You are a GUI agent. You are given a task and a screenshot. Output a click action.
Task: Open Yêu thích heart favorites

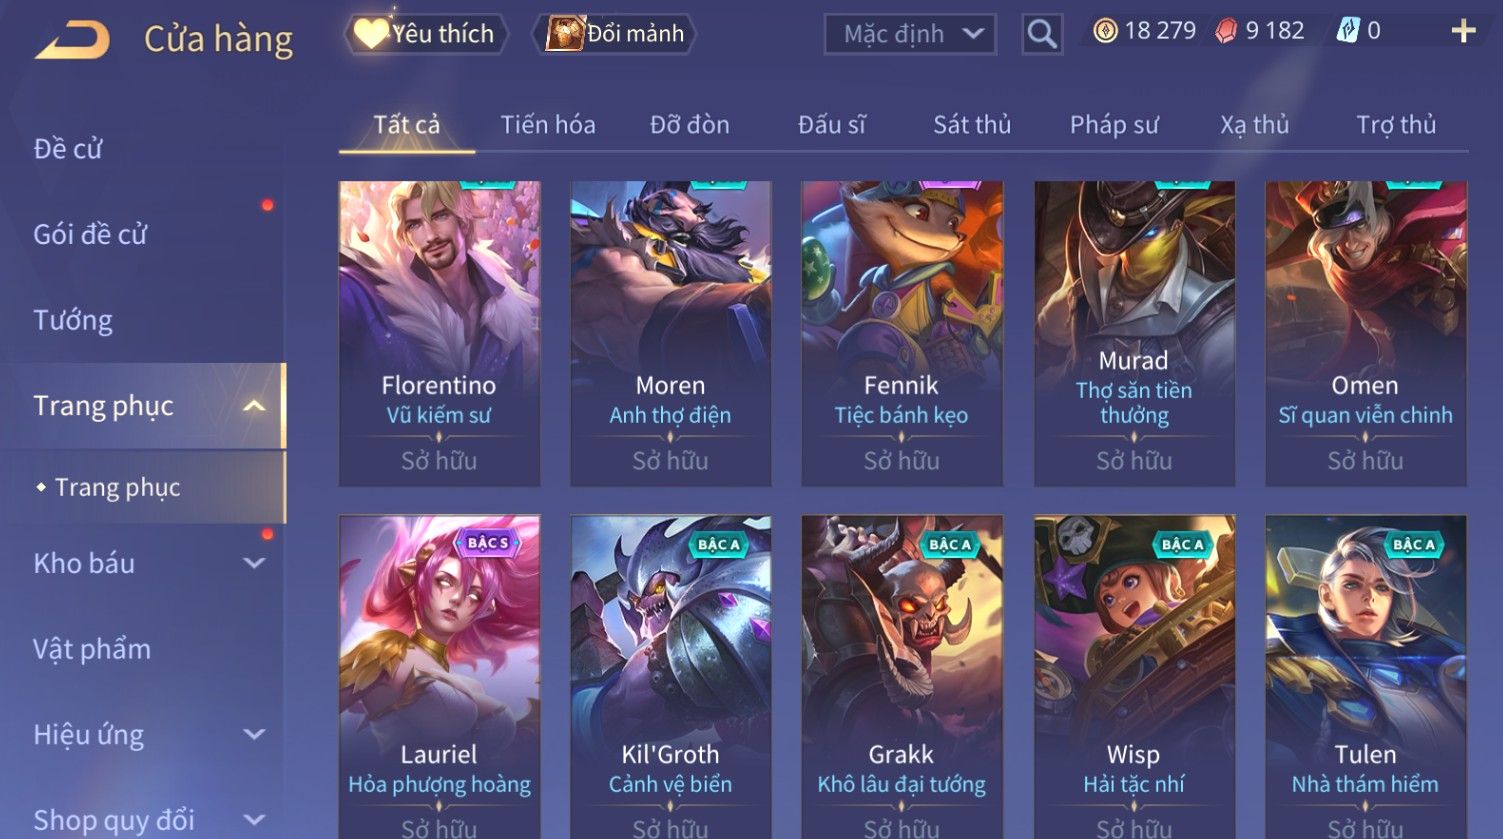point(425,34)
